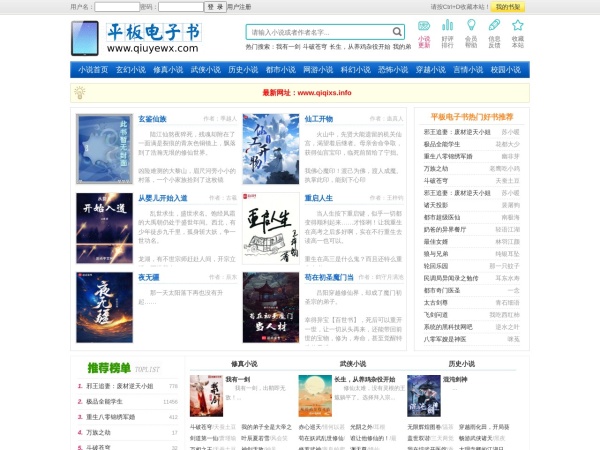Screen dimensions: 600x450
Task: Open 飞剑问道 in sidebar list
Action: coord(435,315)
